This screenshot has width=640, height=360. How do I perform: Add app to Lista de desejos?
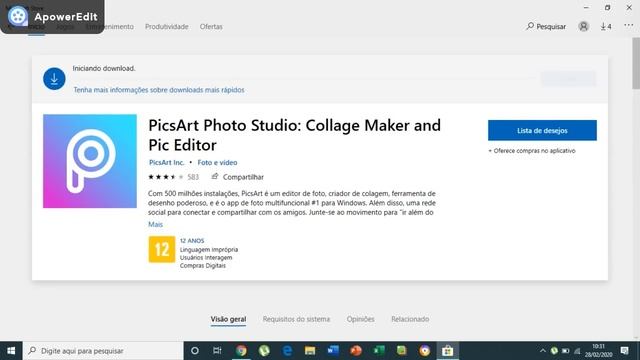click(x=542, y=130)
